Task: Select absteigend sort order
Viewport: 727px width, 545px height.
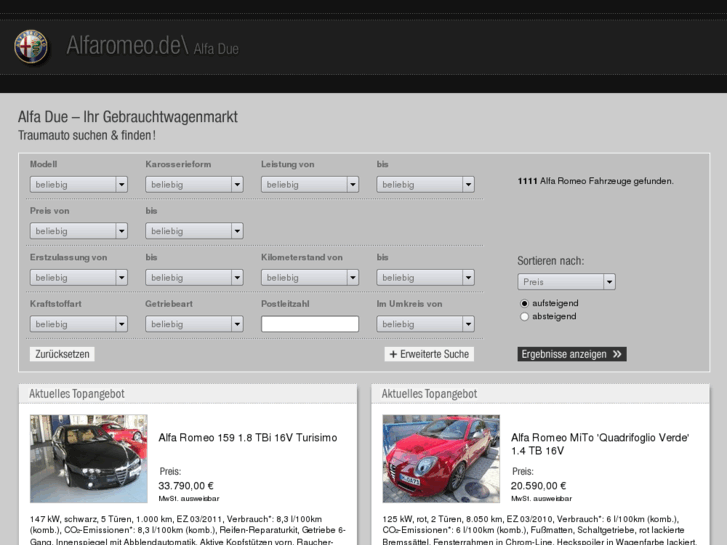Action: [x=524, y=317]
